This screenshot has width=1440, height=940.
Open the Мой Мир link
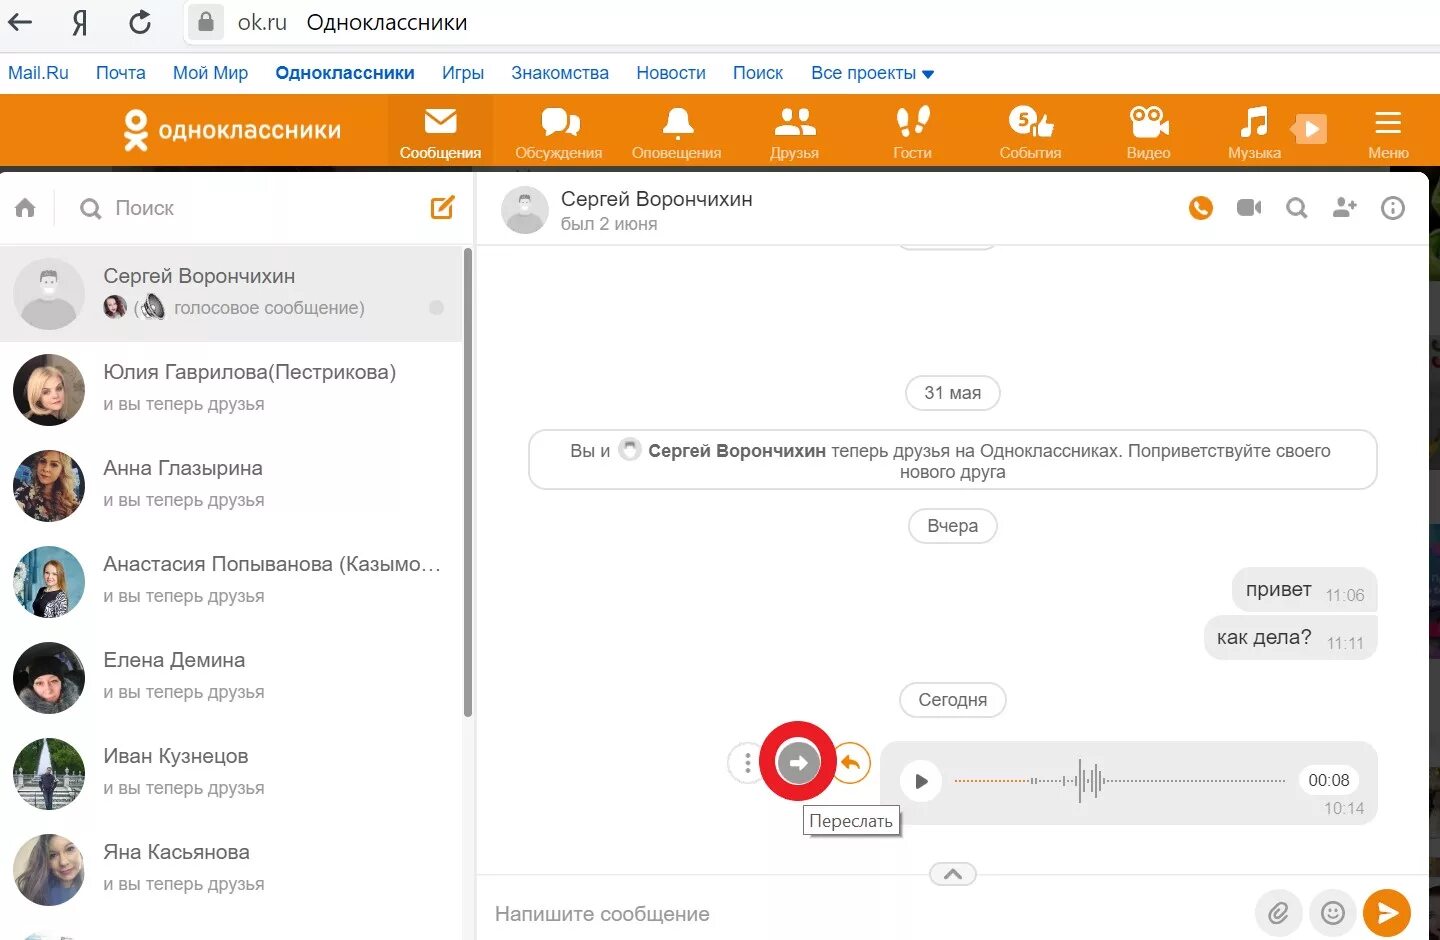210,73
